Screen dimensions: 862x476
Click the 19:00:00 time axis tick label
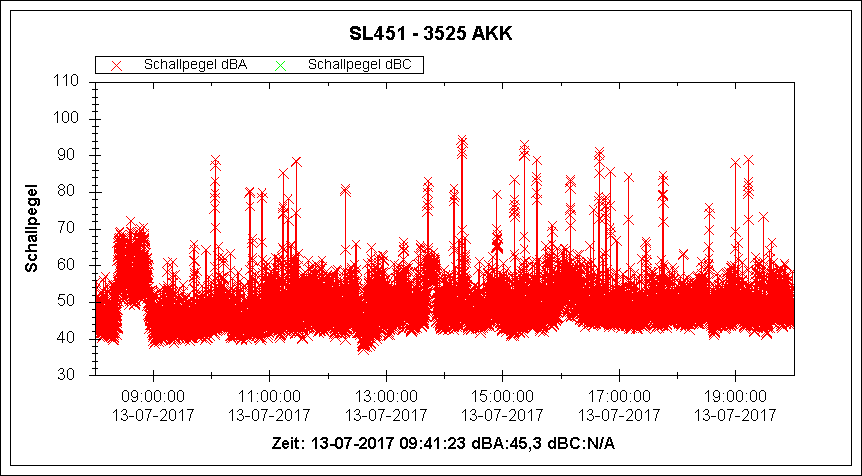click(735, 396)
